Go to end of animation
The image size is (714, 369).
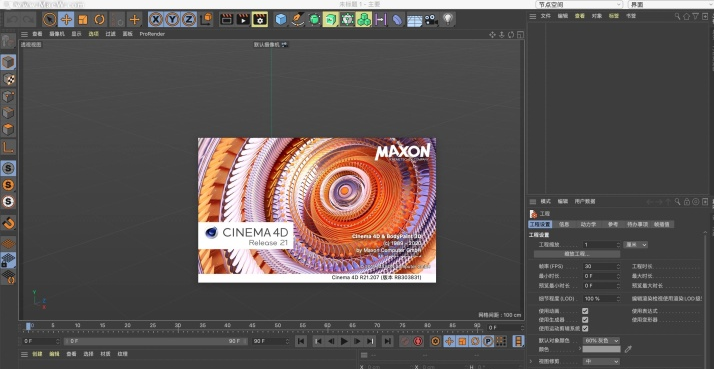(x=388, y=341)
